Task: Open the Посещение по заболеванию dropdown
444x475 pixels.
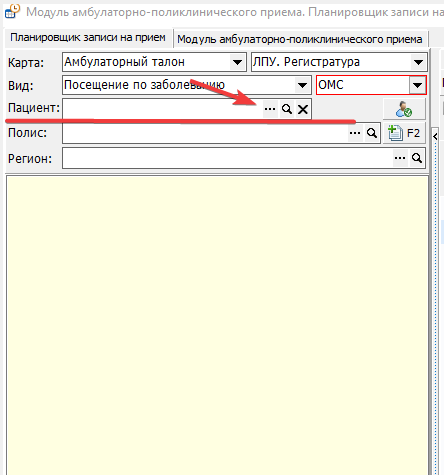Action: pyautogui.click(x=302, y=85)
